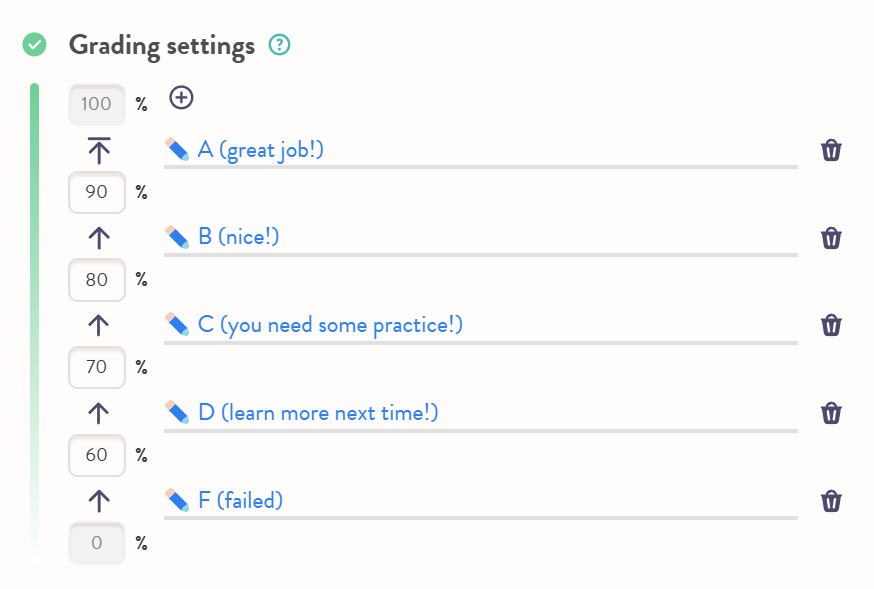Edit the 90 percent threshold field
The width and height of the screenshot is (874, 589).
(97, 192)
